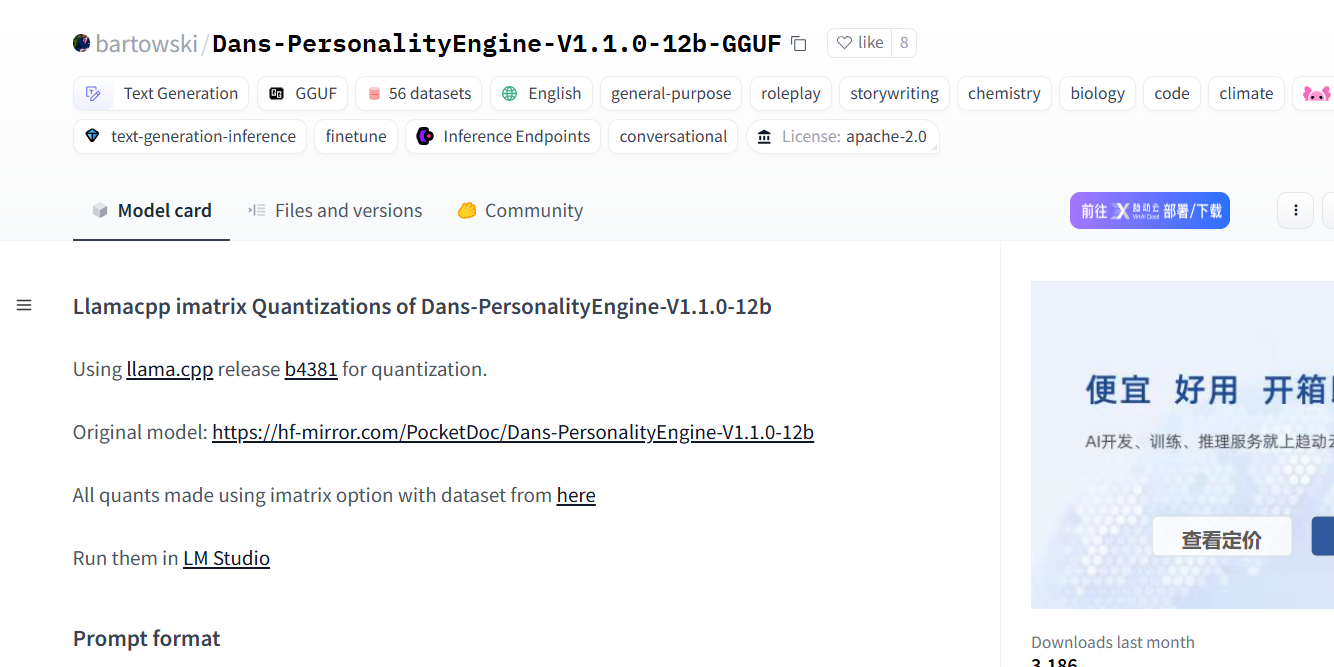This screenshot has height=667, width=1334.
Task: Open the original PocketDoc model URL
Action: point(513,432)
